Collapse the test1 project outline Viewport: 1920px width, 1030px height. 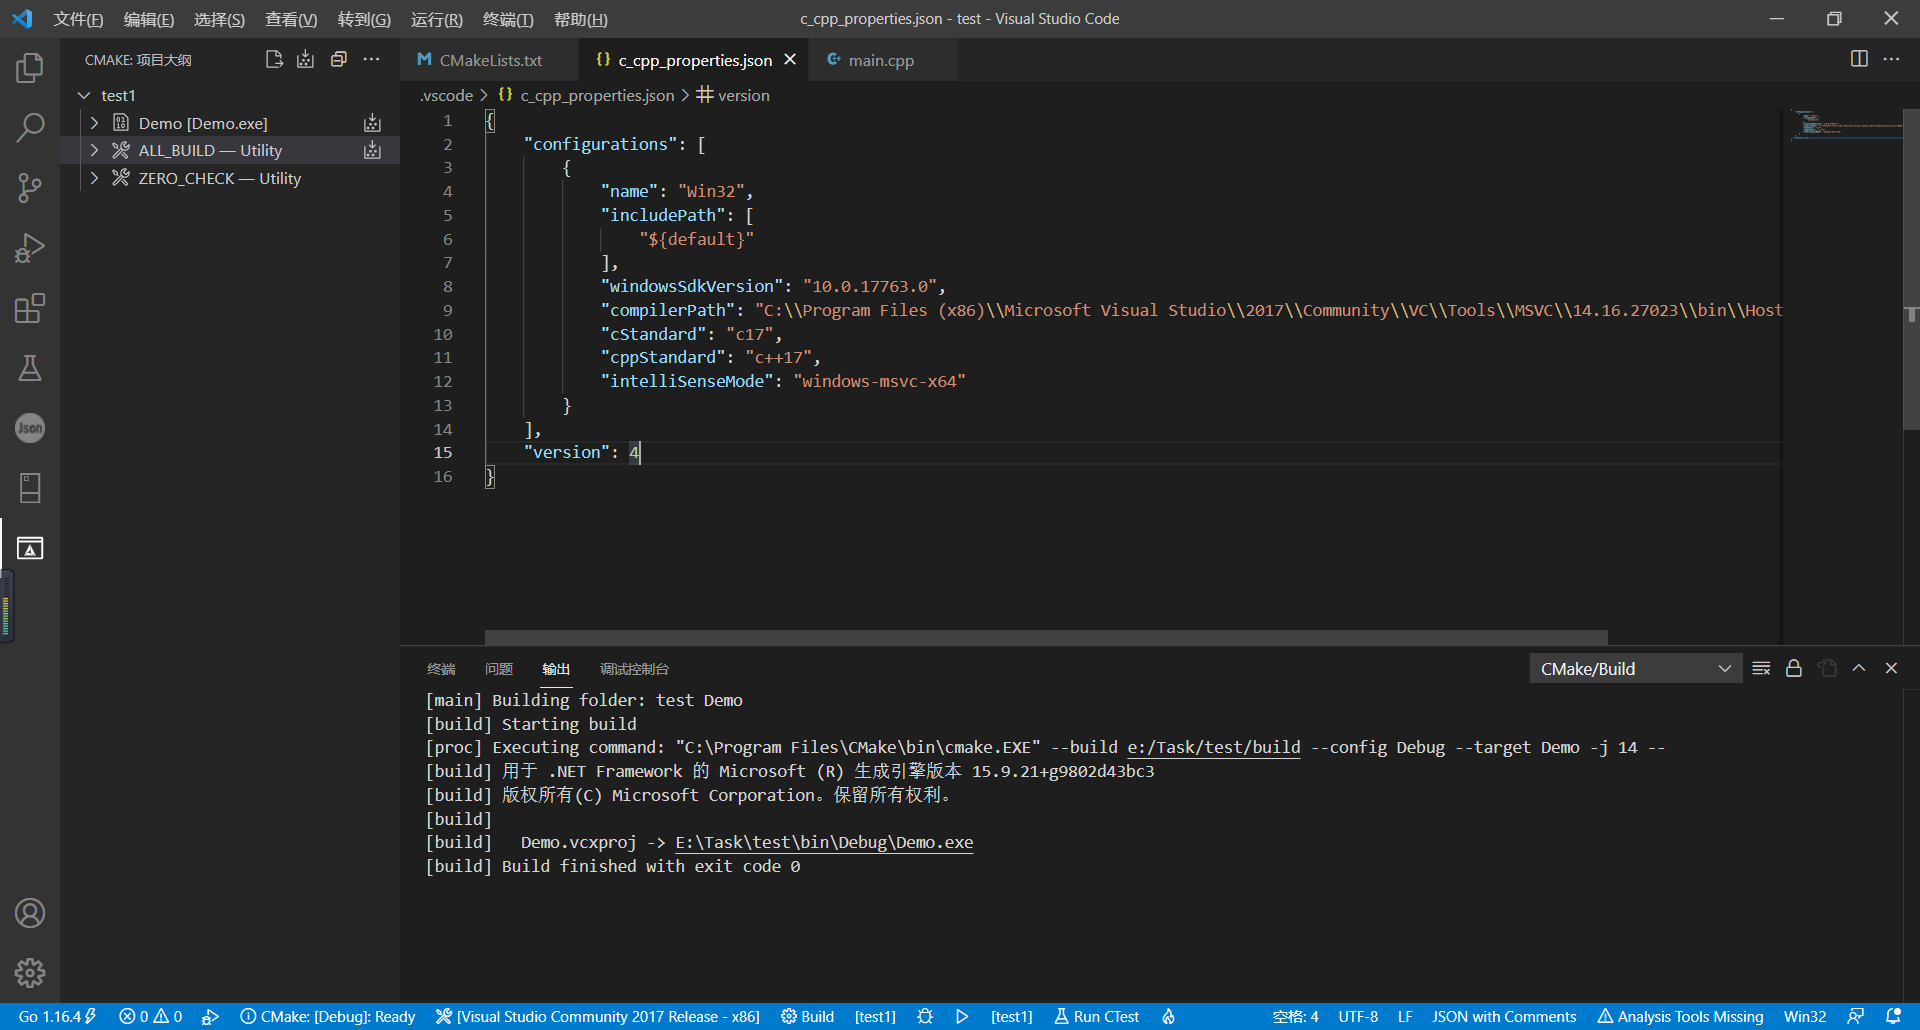84,94
